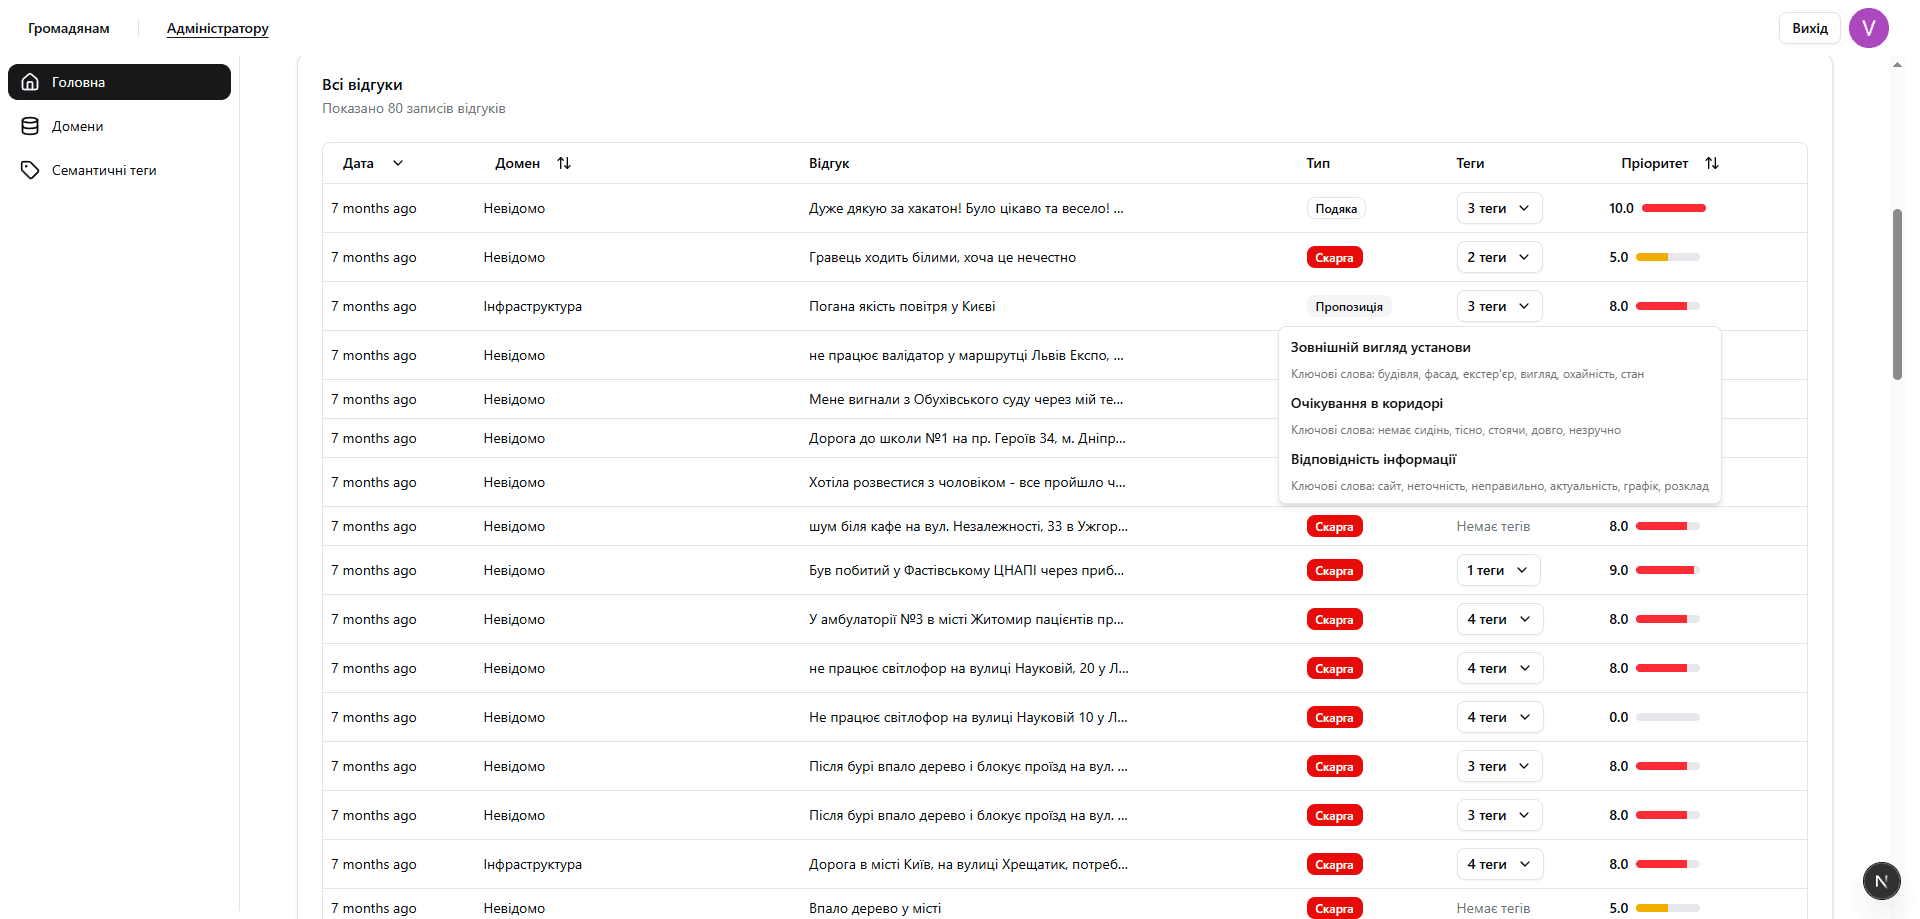Click the purple V user avatar
Screen dimensions: 1920x919
click(1868, 28)
